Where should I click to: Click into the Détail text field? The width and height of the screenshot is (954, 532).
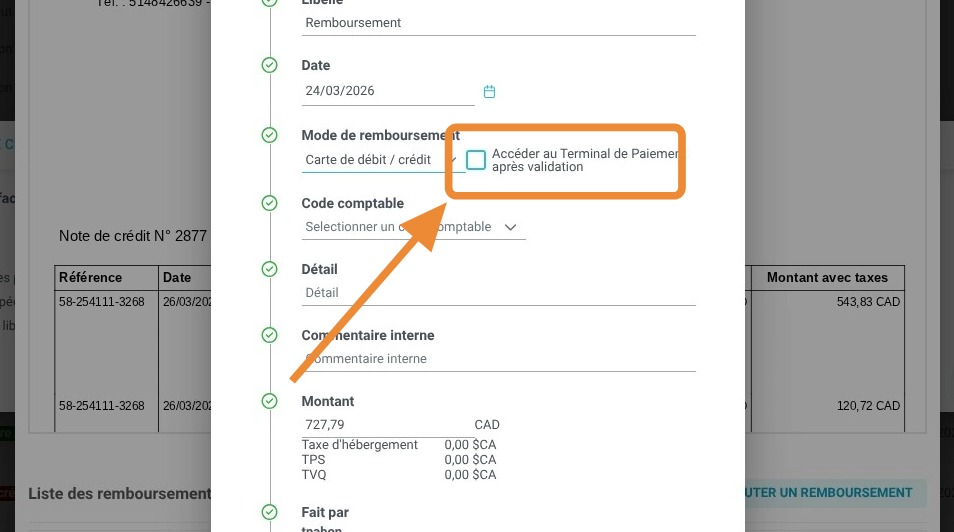tap(497, 293)
